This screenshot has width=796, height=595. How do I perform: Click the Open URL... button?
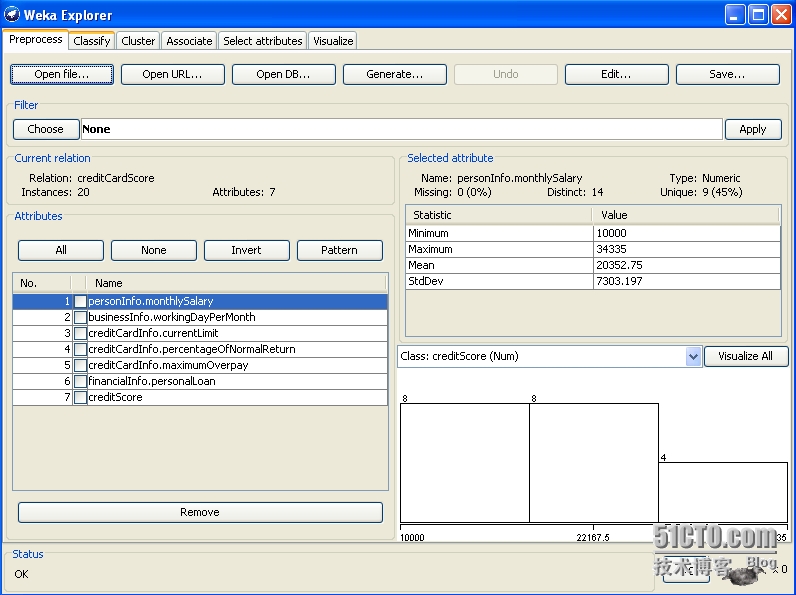173,74
